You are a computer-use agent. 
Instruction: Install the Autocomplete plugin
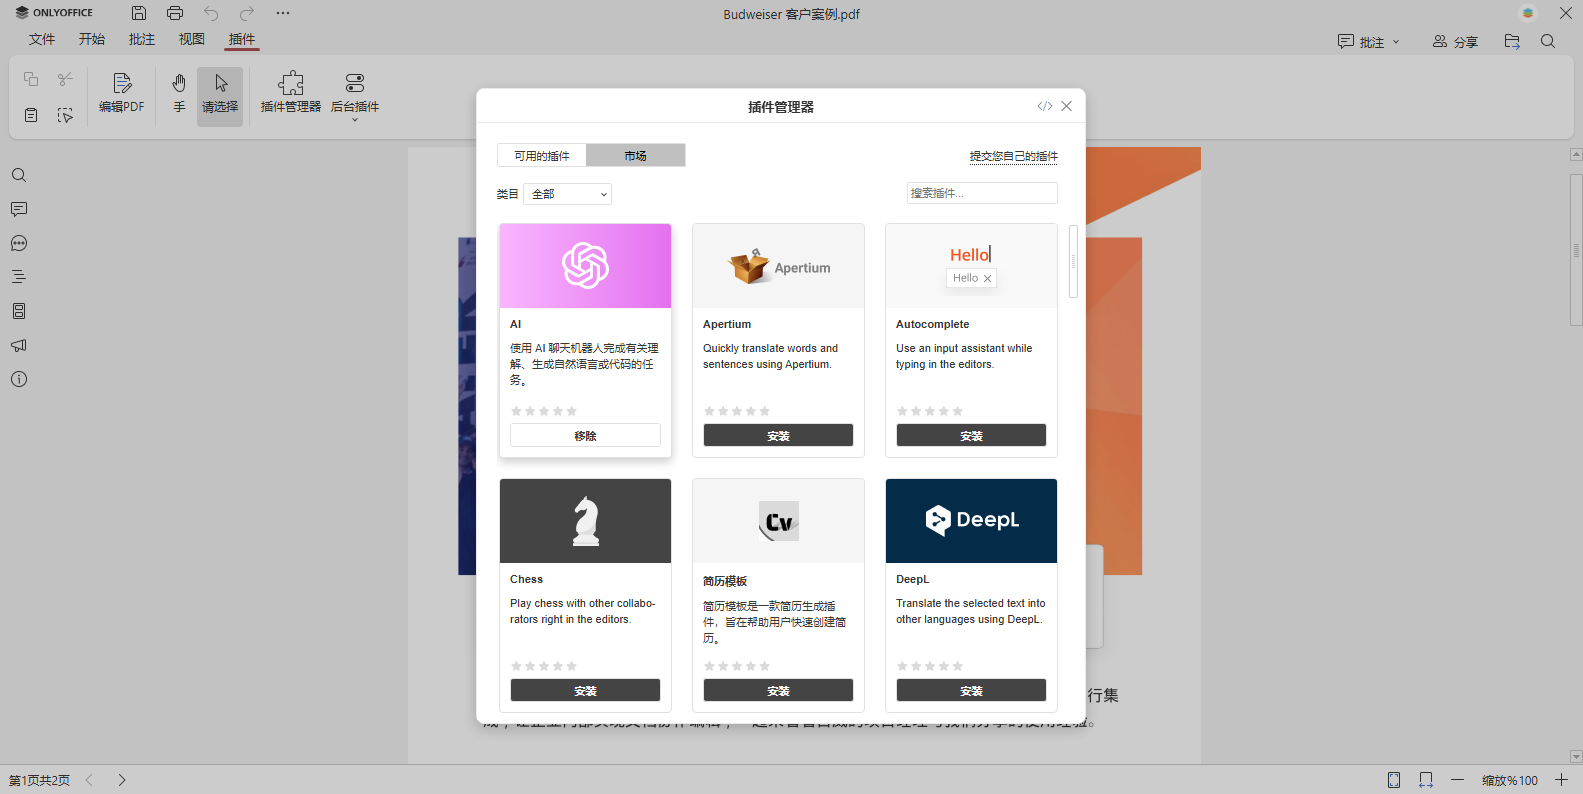point(971,435)
